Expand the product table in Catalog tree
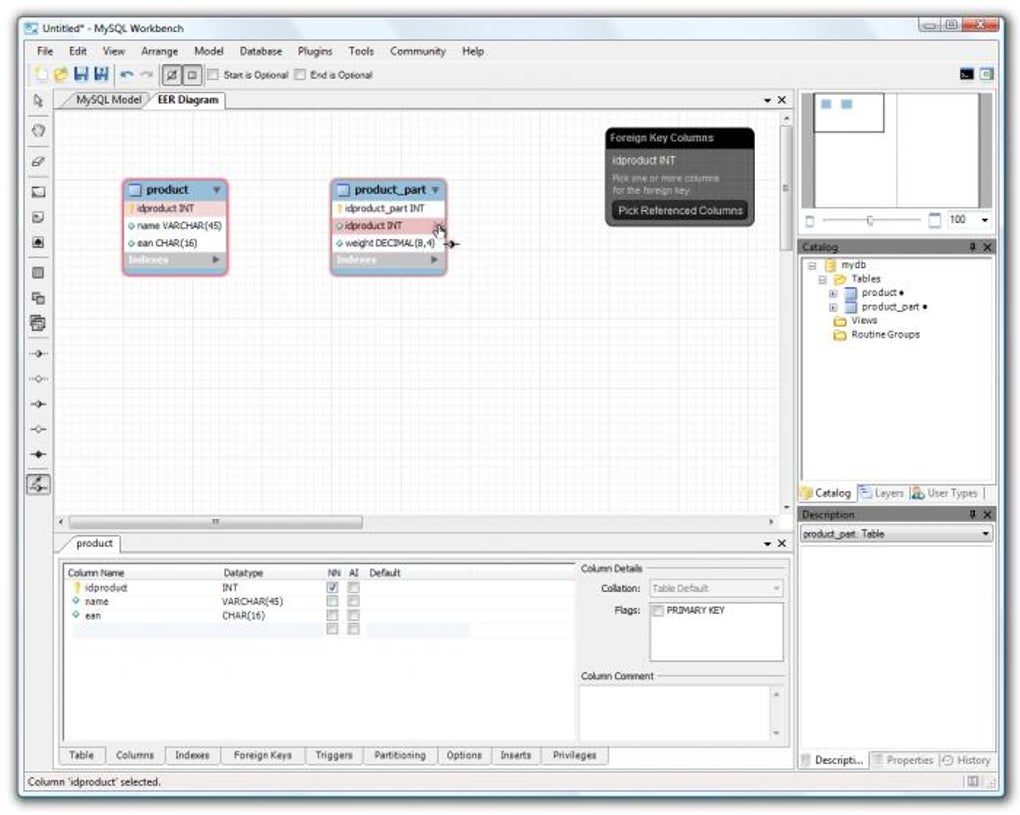 click(833, 293)
